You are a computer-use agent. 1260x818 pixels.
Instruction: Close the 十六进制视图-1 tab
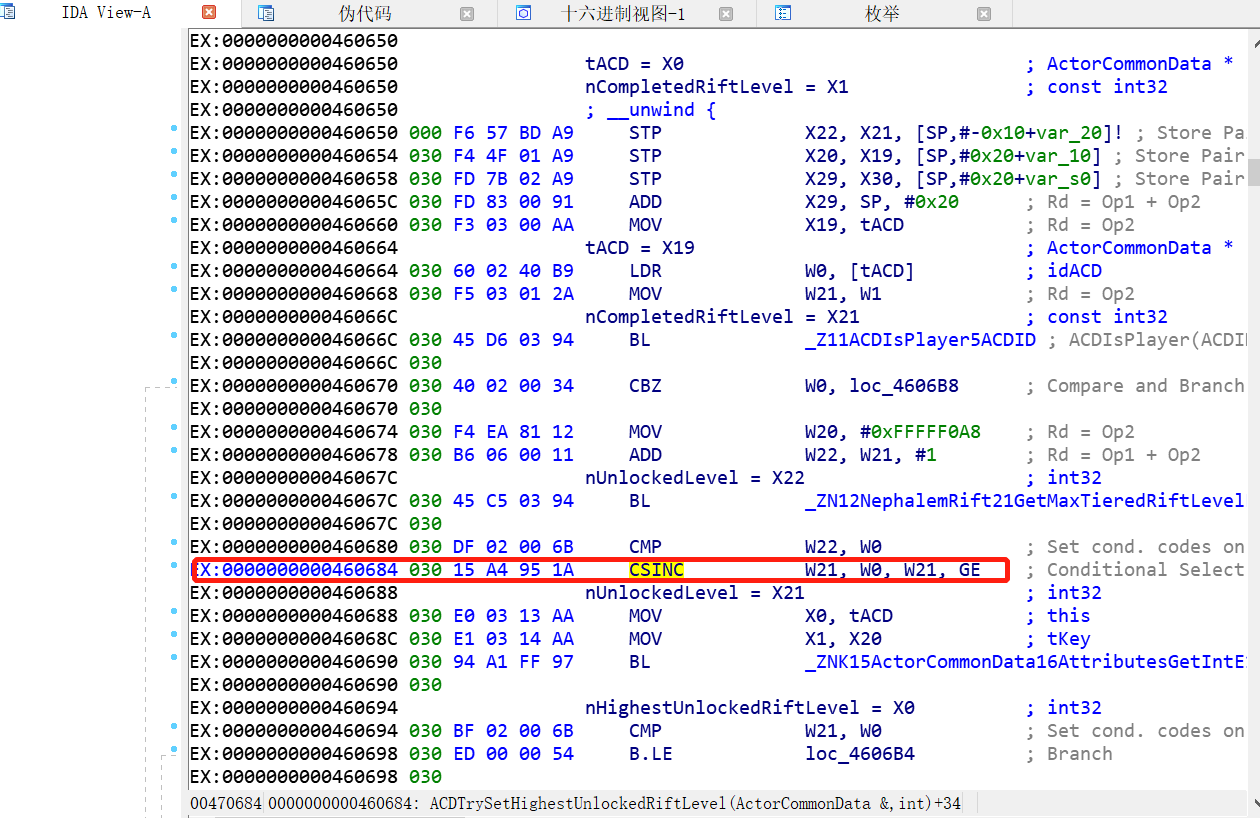click(726, 14)
